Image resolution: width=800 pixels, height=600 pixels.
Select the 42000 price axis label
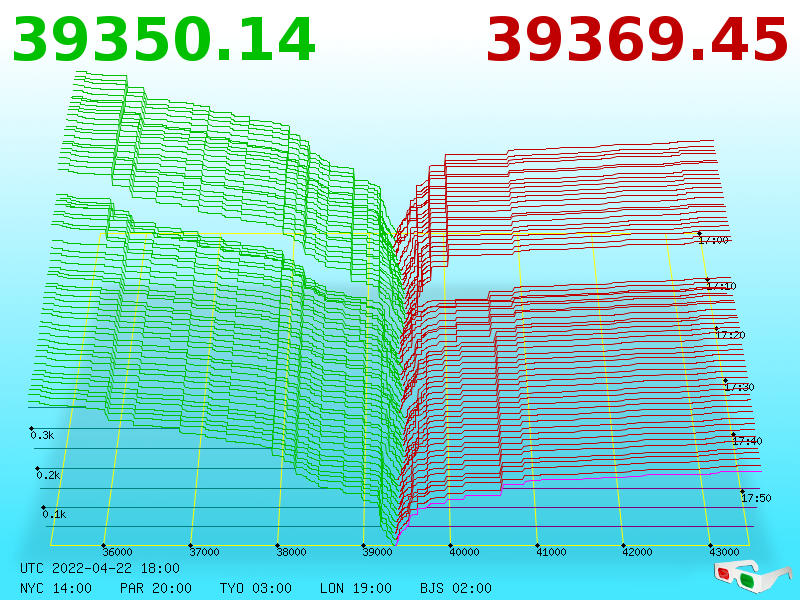point(637,552)
